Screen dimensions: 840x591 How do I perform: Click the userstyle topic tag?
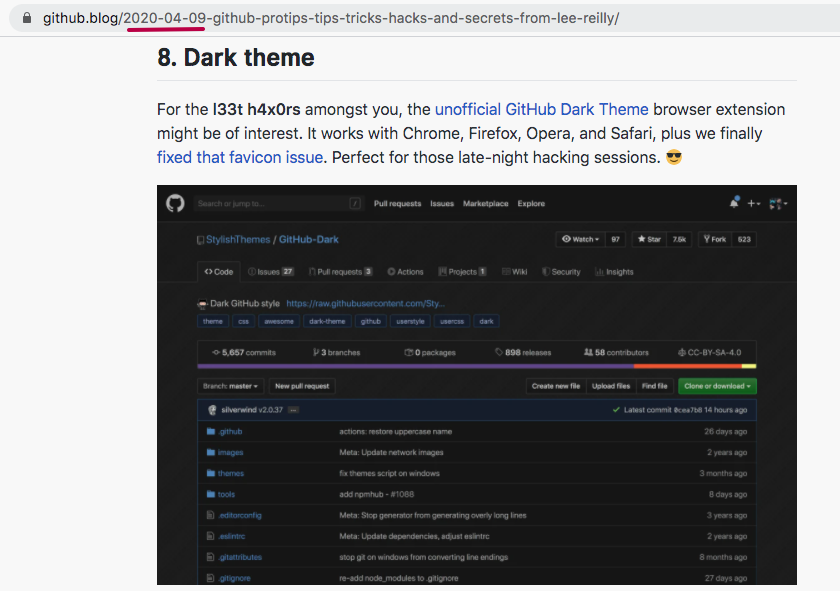(410, 321)
